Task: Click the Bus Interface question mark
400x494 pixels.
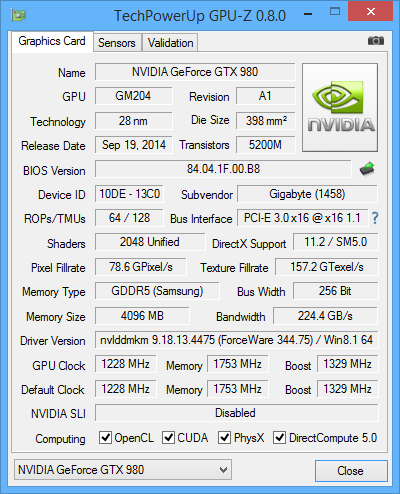Action: (375, 218)
